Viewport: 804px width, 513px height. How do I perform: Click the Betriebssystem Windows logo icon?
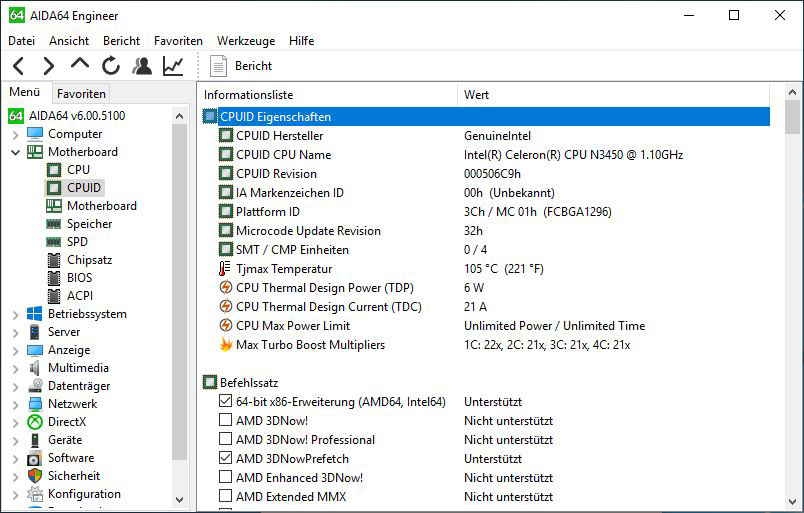tap(35, 314)
